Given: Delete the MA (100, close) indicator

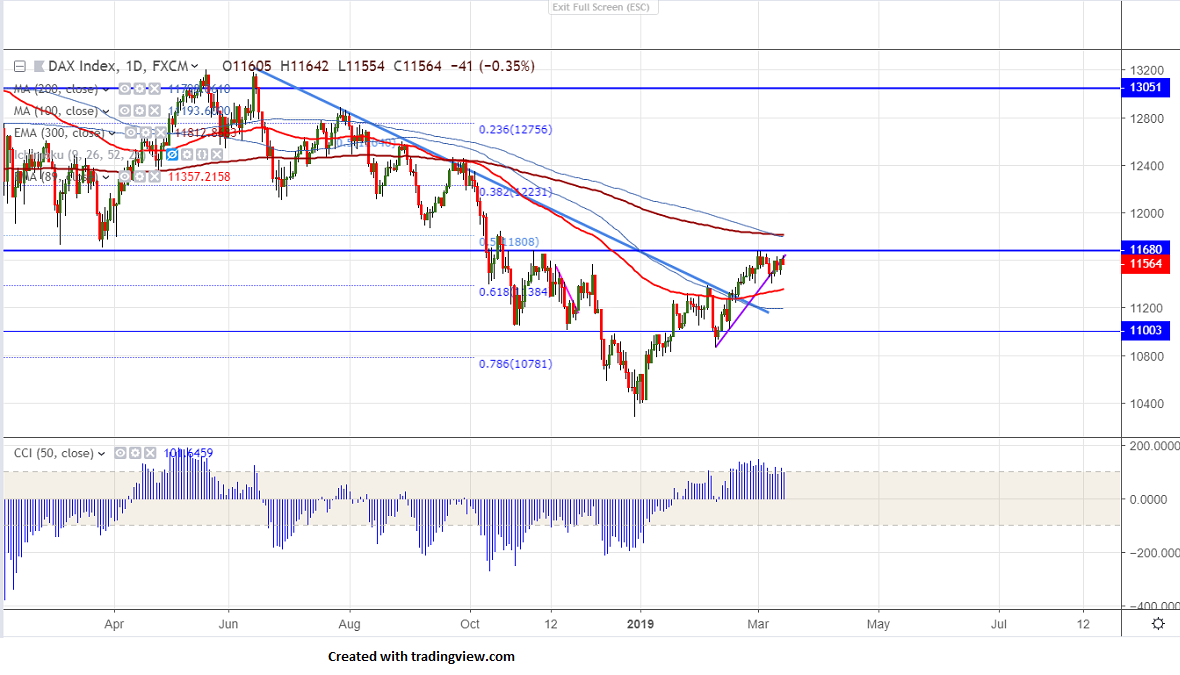Looking at the screenshot, I should pyautogui.click(x=154, y=111).
